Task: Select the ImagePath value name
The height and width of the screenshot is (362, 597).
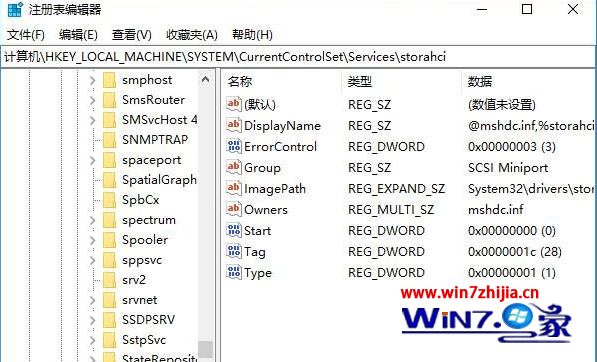Action: [275, 189]
